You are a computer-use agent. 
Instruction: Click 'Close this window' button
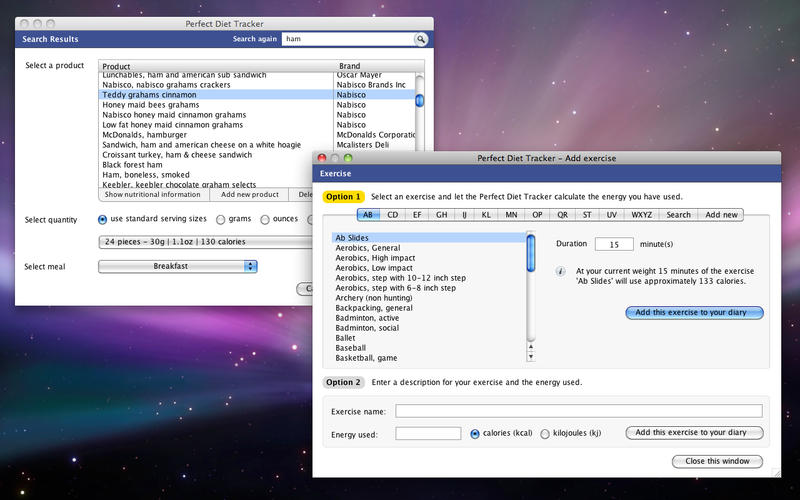(x=717, y=461)
